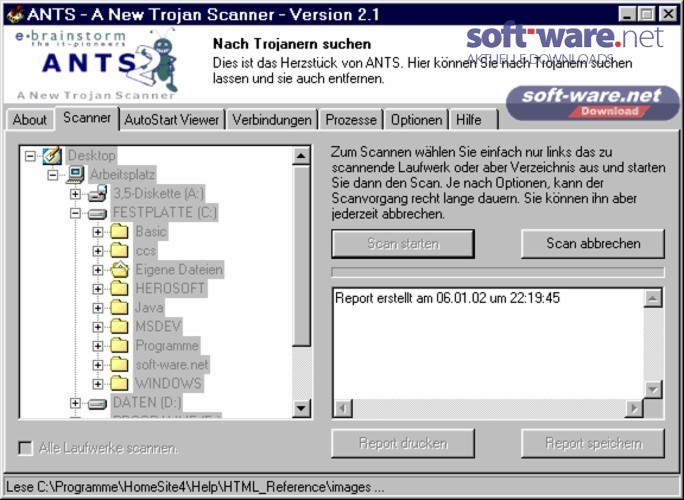
Task: Click the Scan abbrechen button
Action: (x=593, y=243)
